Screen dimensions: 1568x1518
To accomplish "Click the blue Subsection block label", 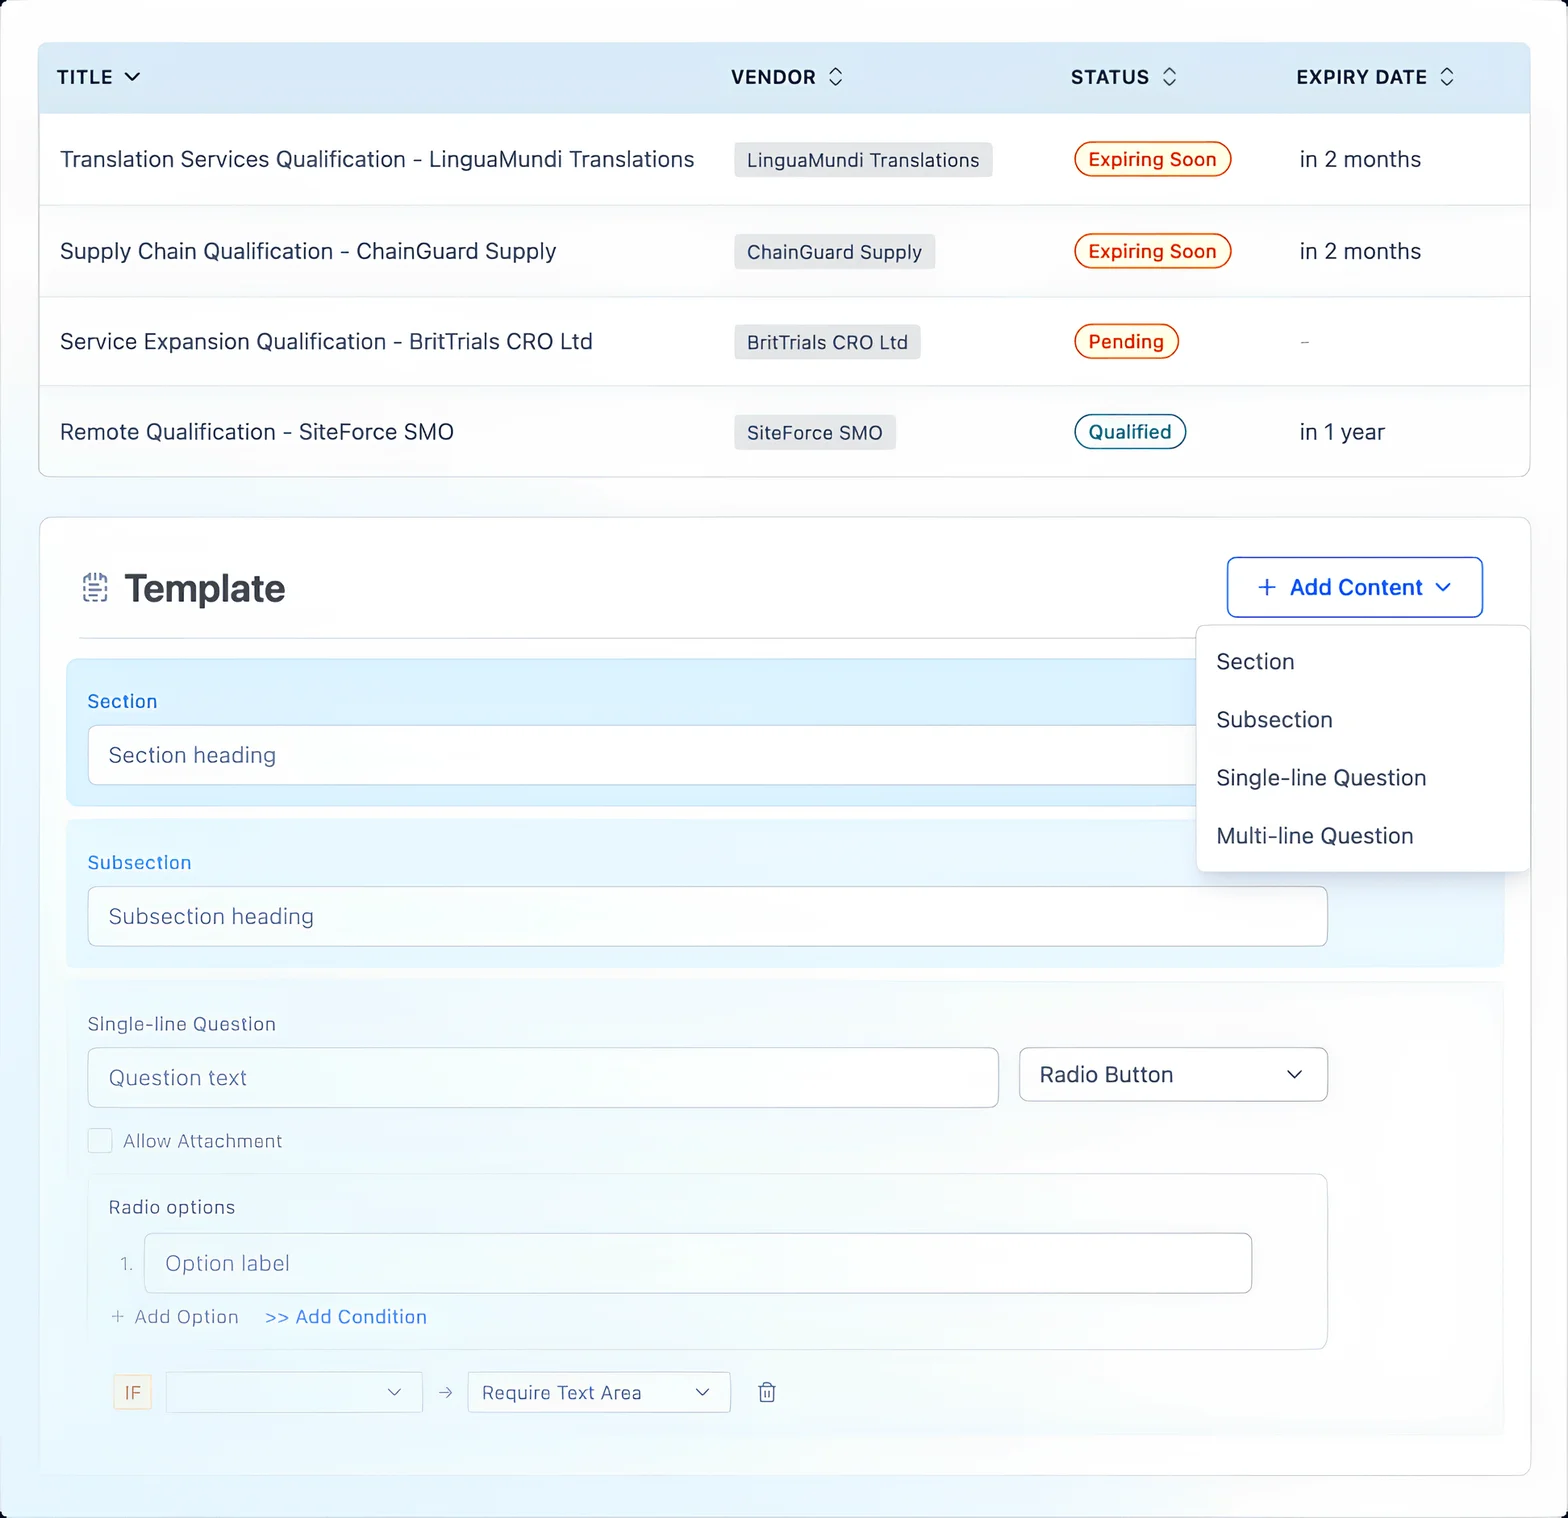I will coord(139,862).
